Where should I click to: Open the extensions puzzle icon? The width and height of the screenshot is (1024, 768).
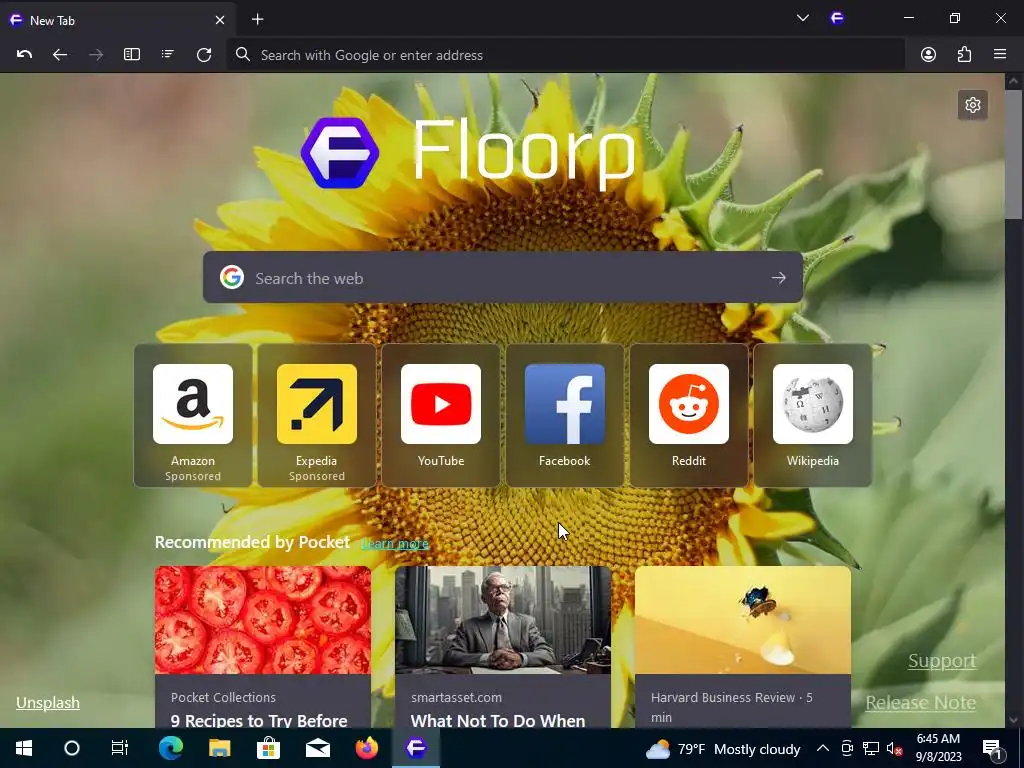(x=964, y=55)
